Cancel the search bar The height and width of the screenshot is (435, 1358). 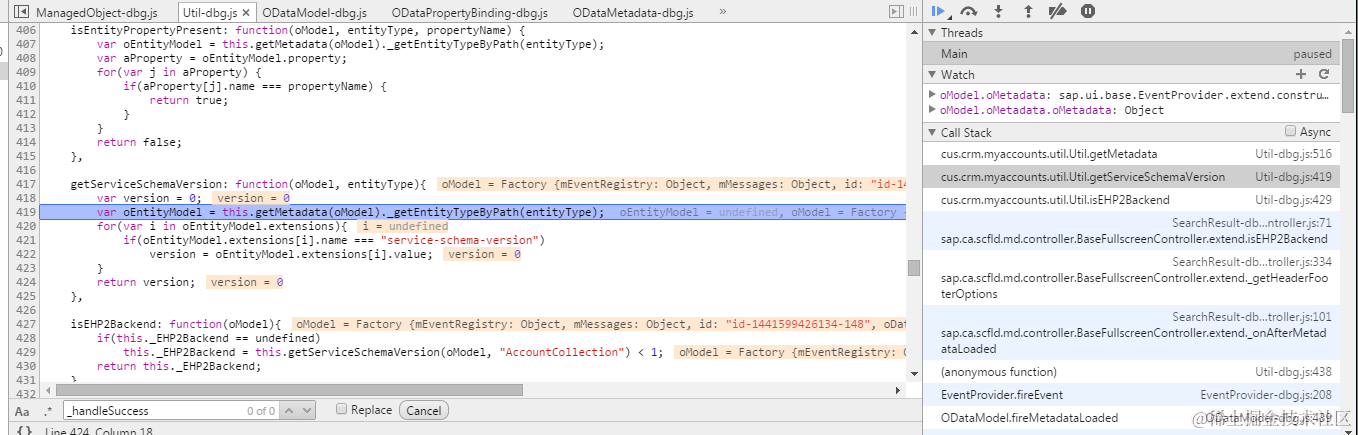coord(423,411)
